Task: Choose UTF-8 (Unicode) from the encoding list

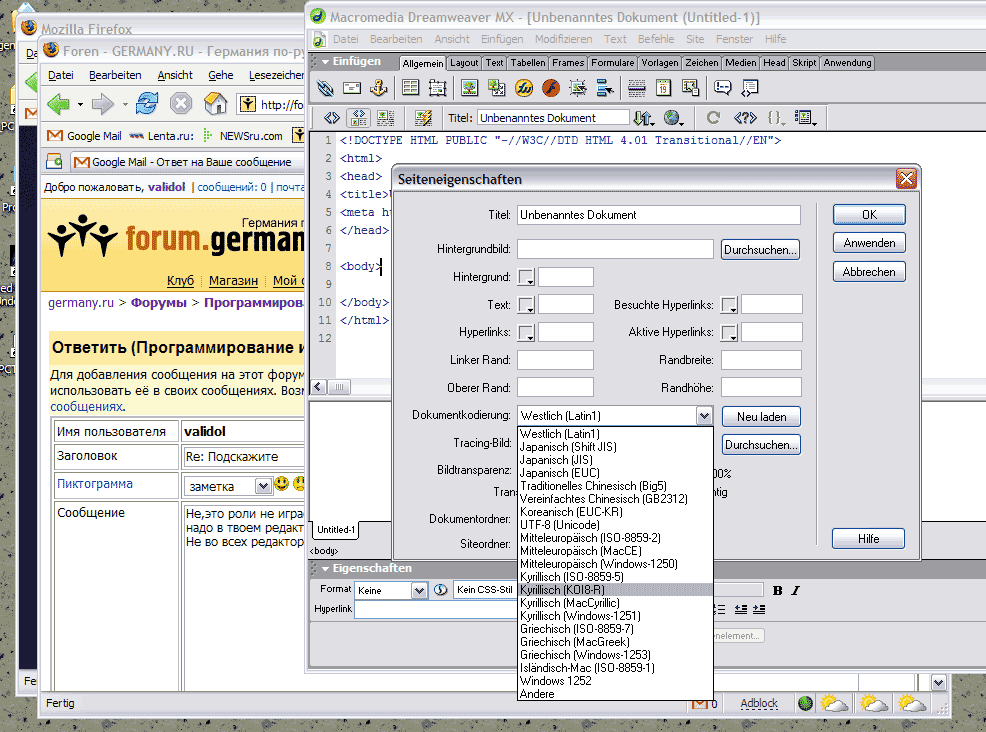Action: [x=560, y=525]
